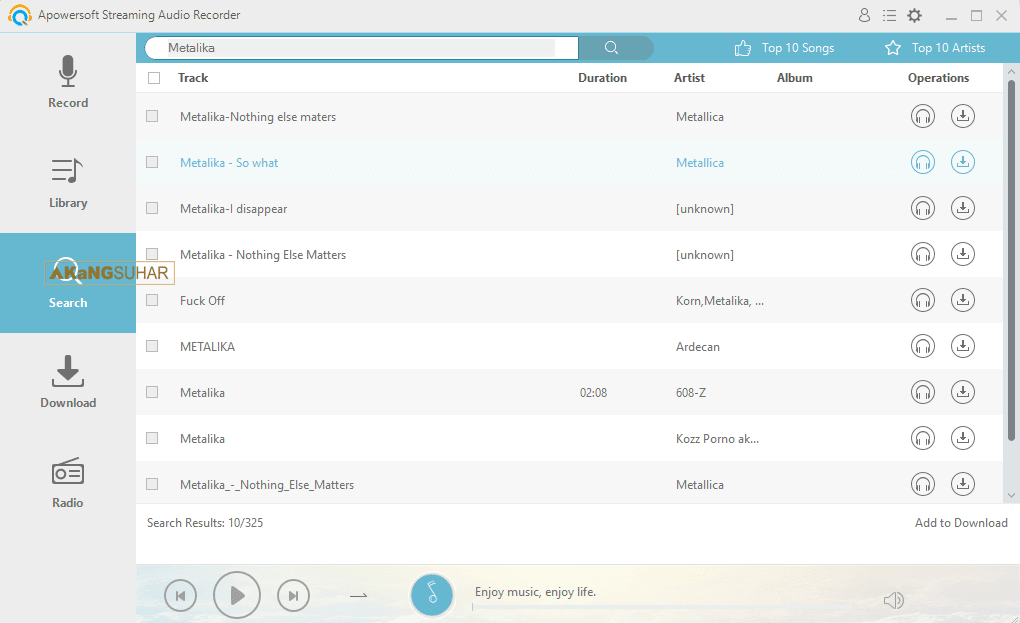Check the Metalika_-_Nothing_Else_Matters checkbox
Viewport: 1020px width, 623px height.
pos(152,484)
